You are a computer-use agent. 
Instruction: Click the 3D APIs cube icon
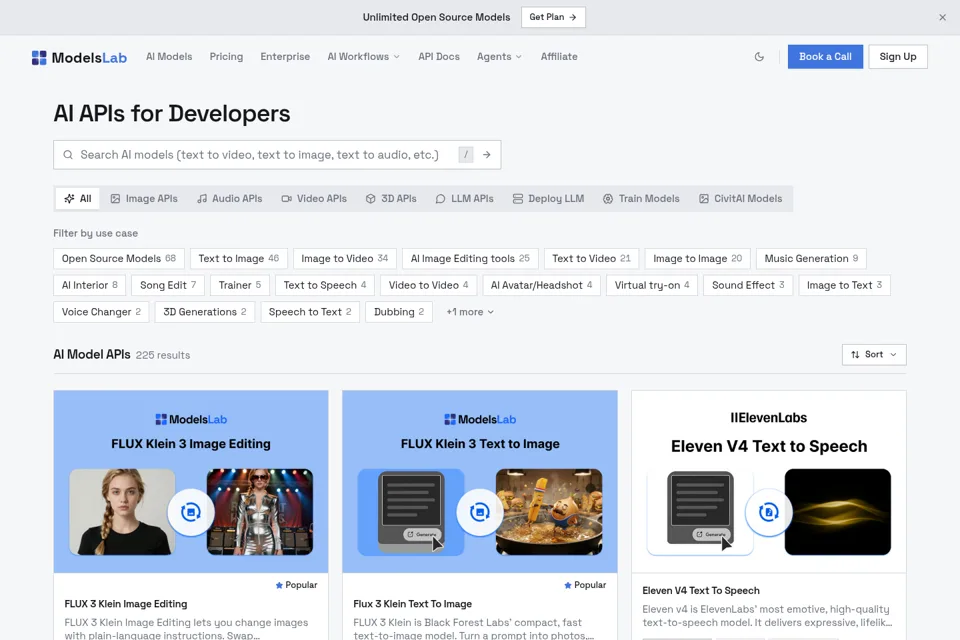coord(370,199)
